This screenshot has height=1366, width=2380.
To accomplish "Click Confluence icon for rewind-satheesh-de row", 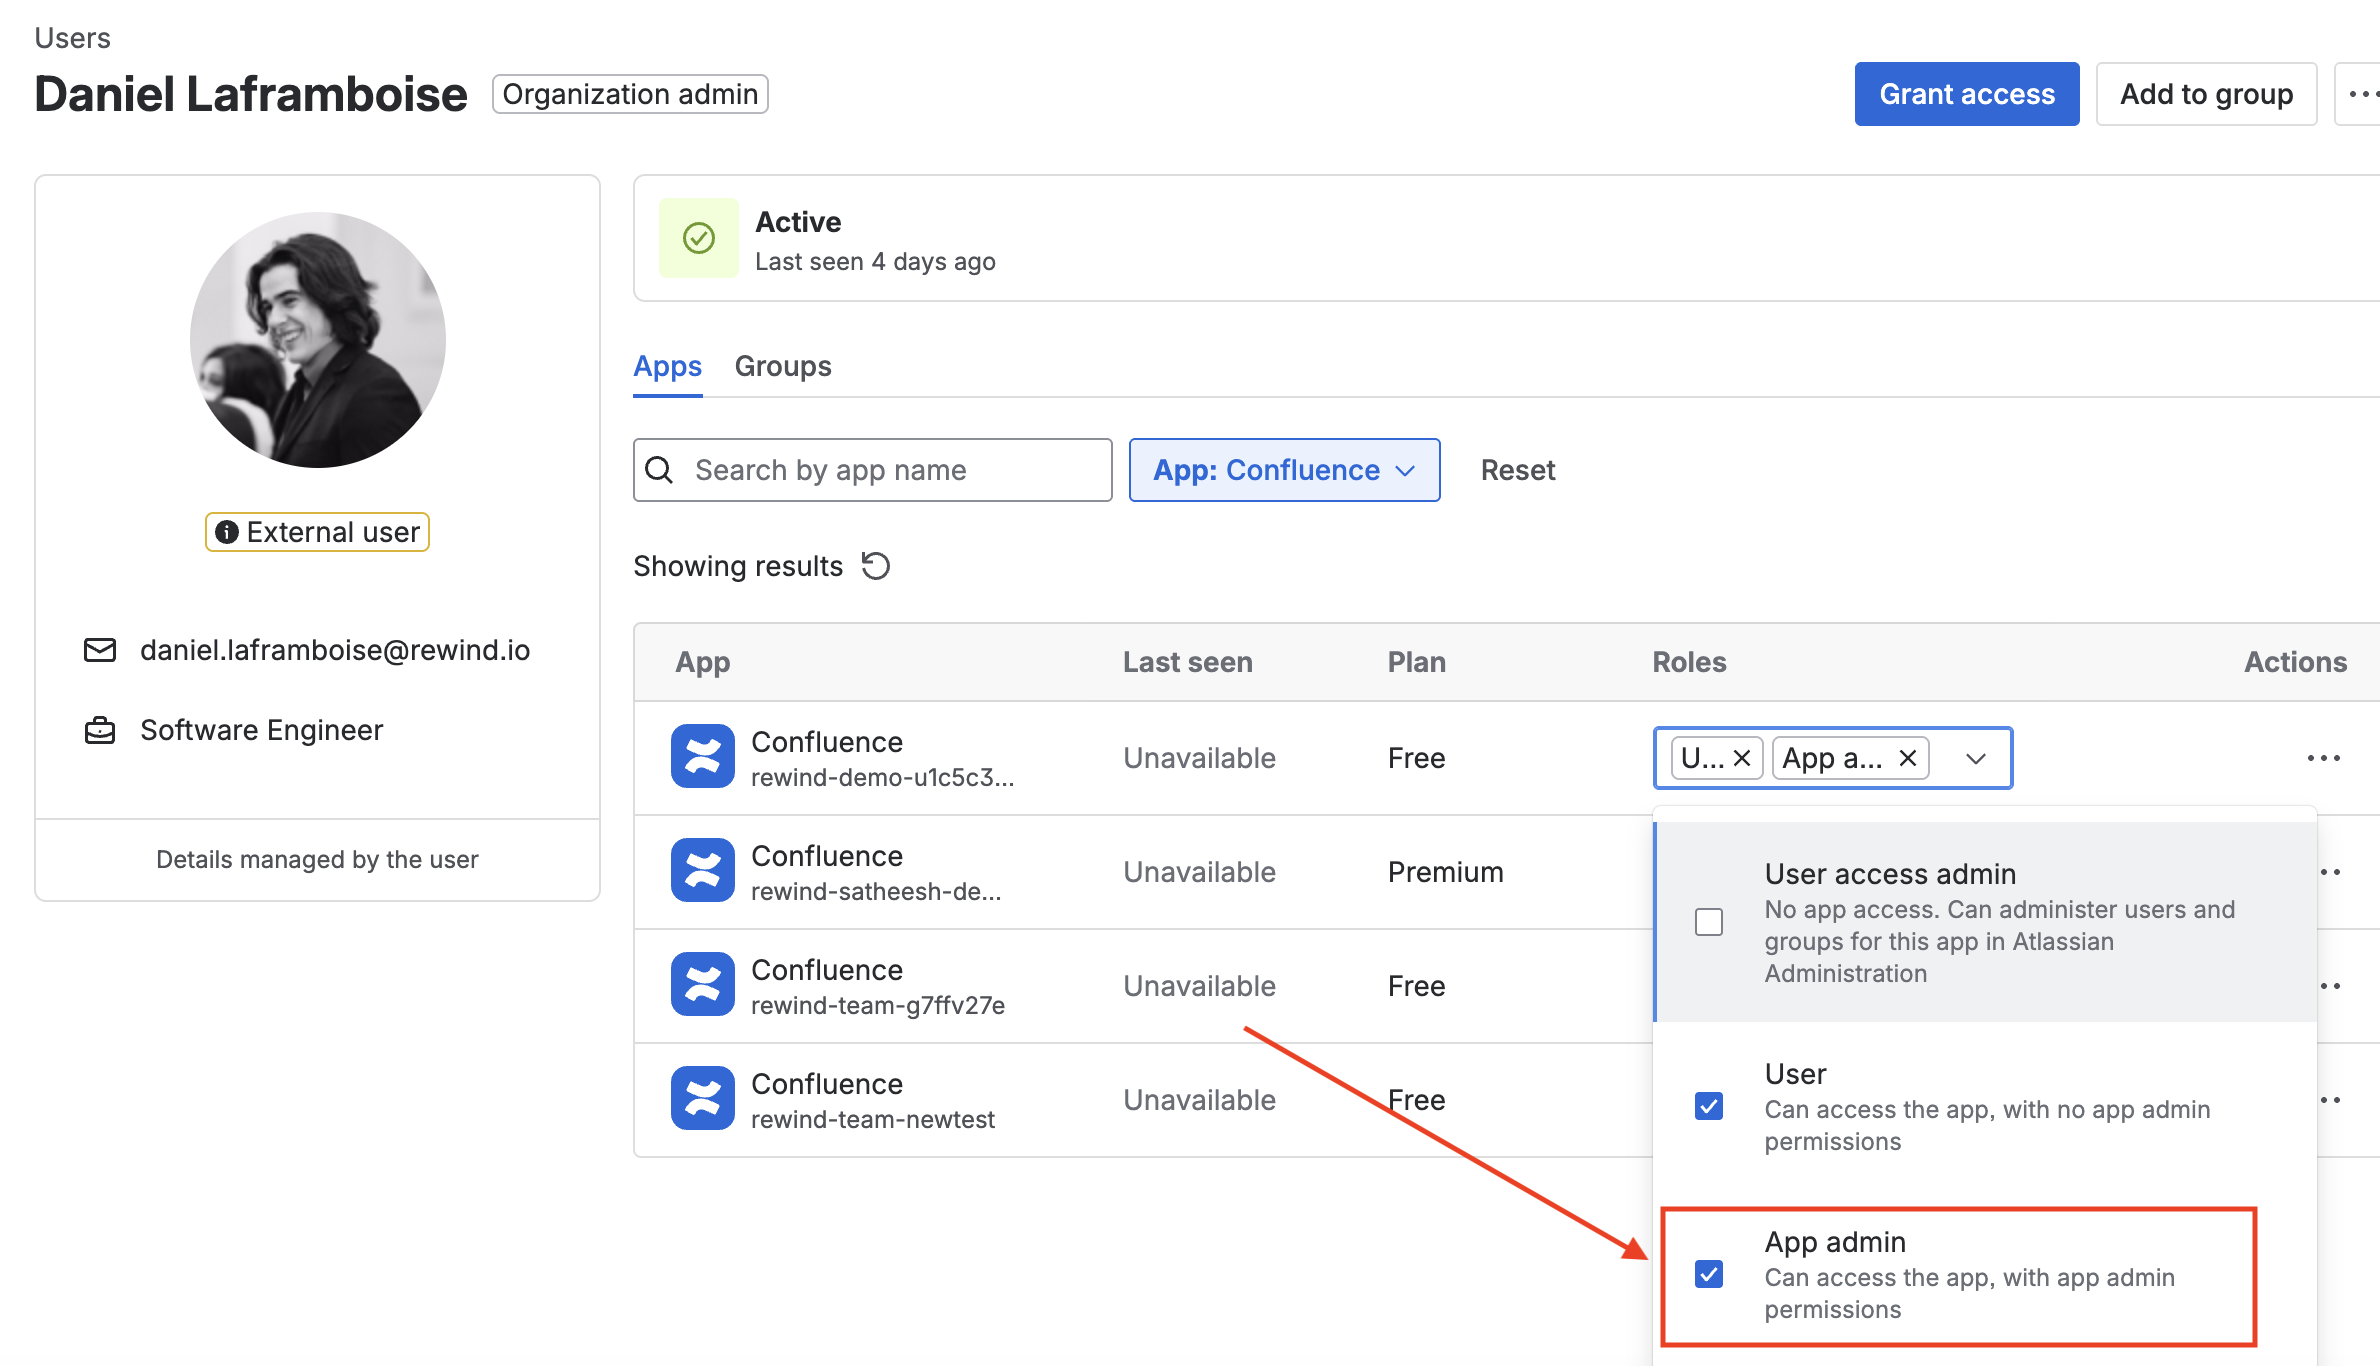I will pos(703,870).
